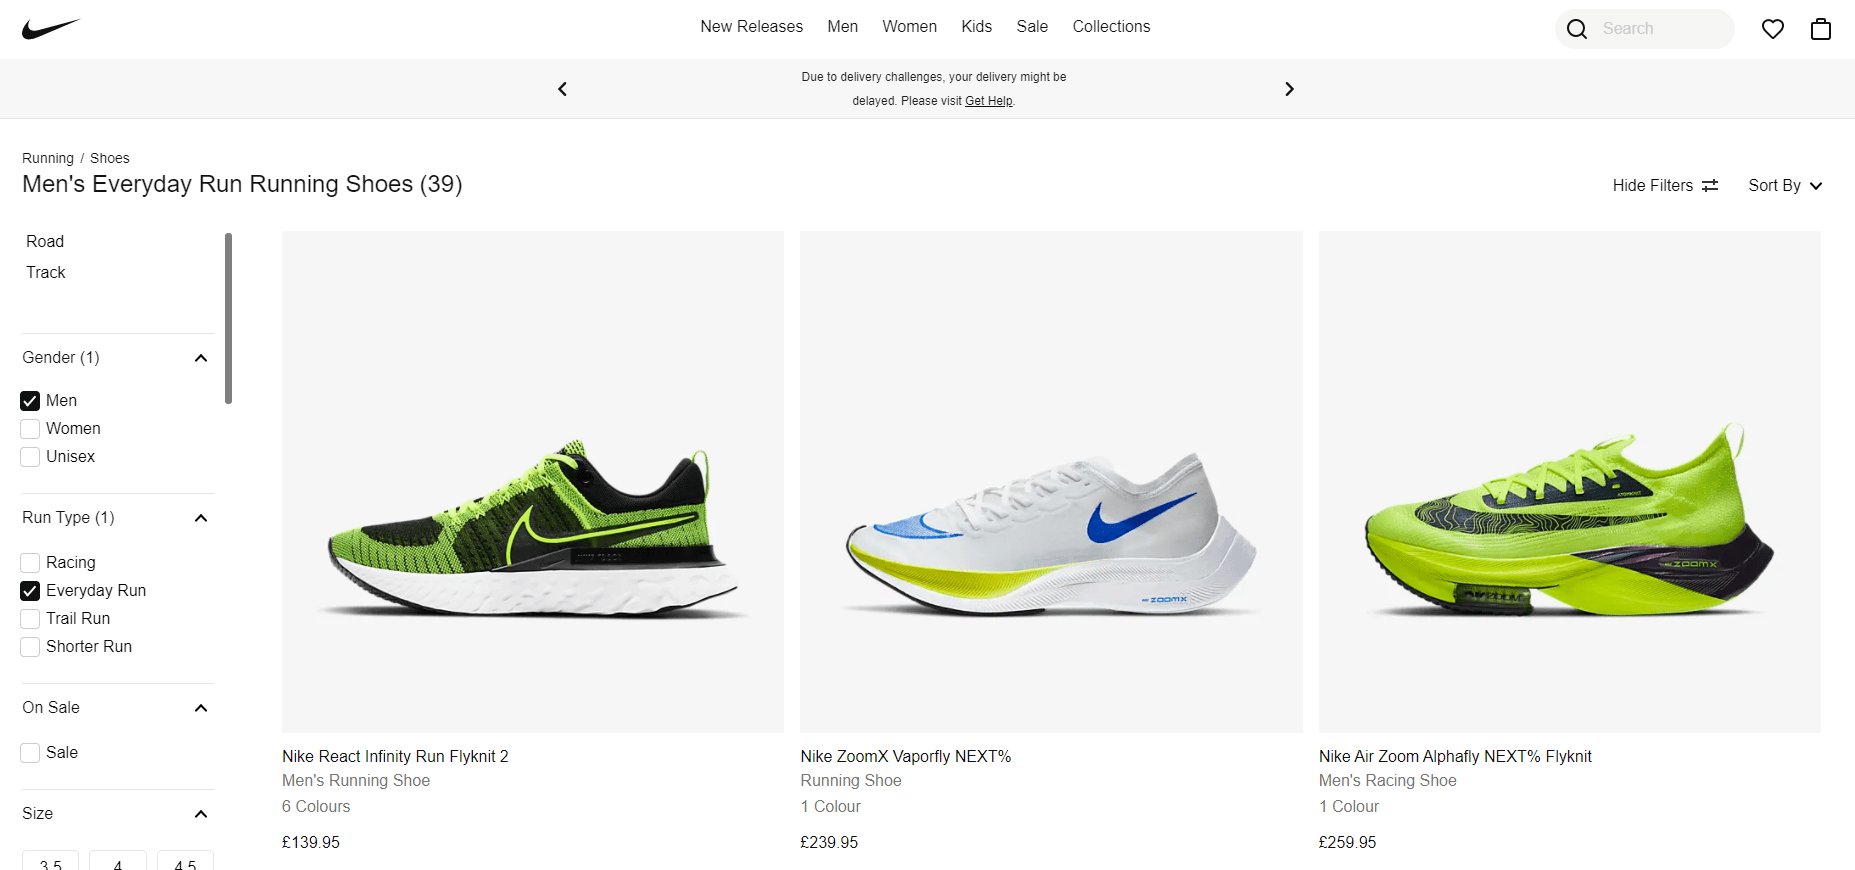
Task: Click the Nike swoosh logo
Action: click(51, 28)
